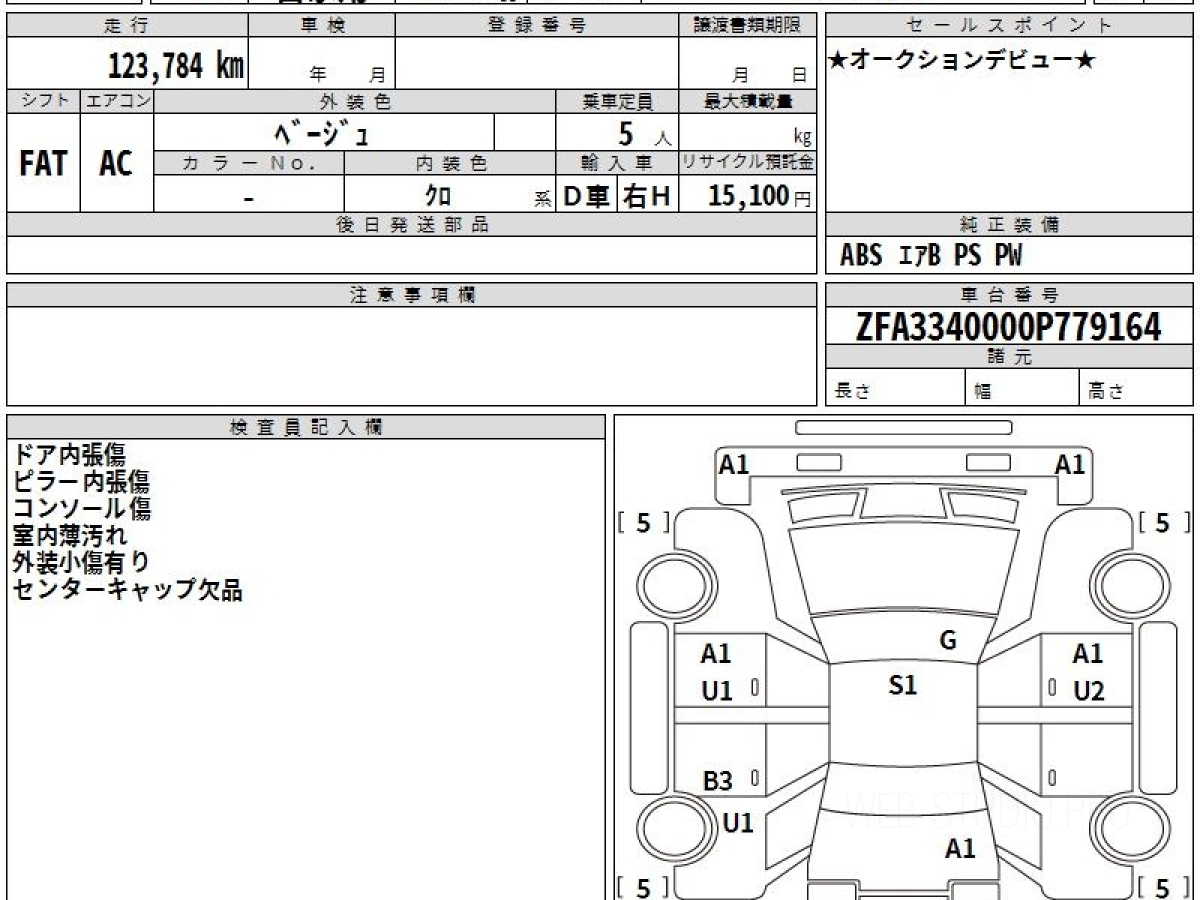Image resolution: width=1200 pixels, height=900 pixels.
Task: Select the ★オークションデビュー★ sales point text
Action: pyautogui.click(x=962, y=61)
